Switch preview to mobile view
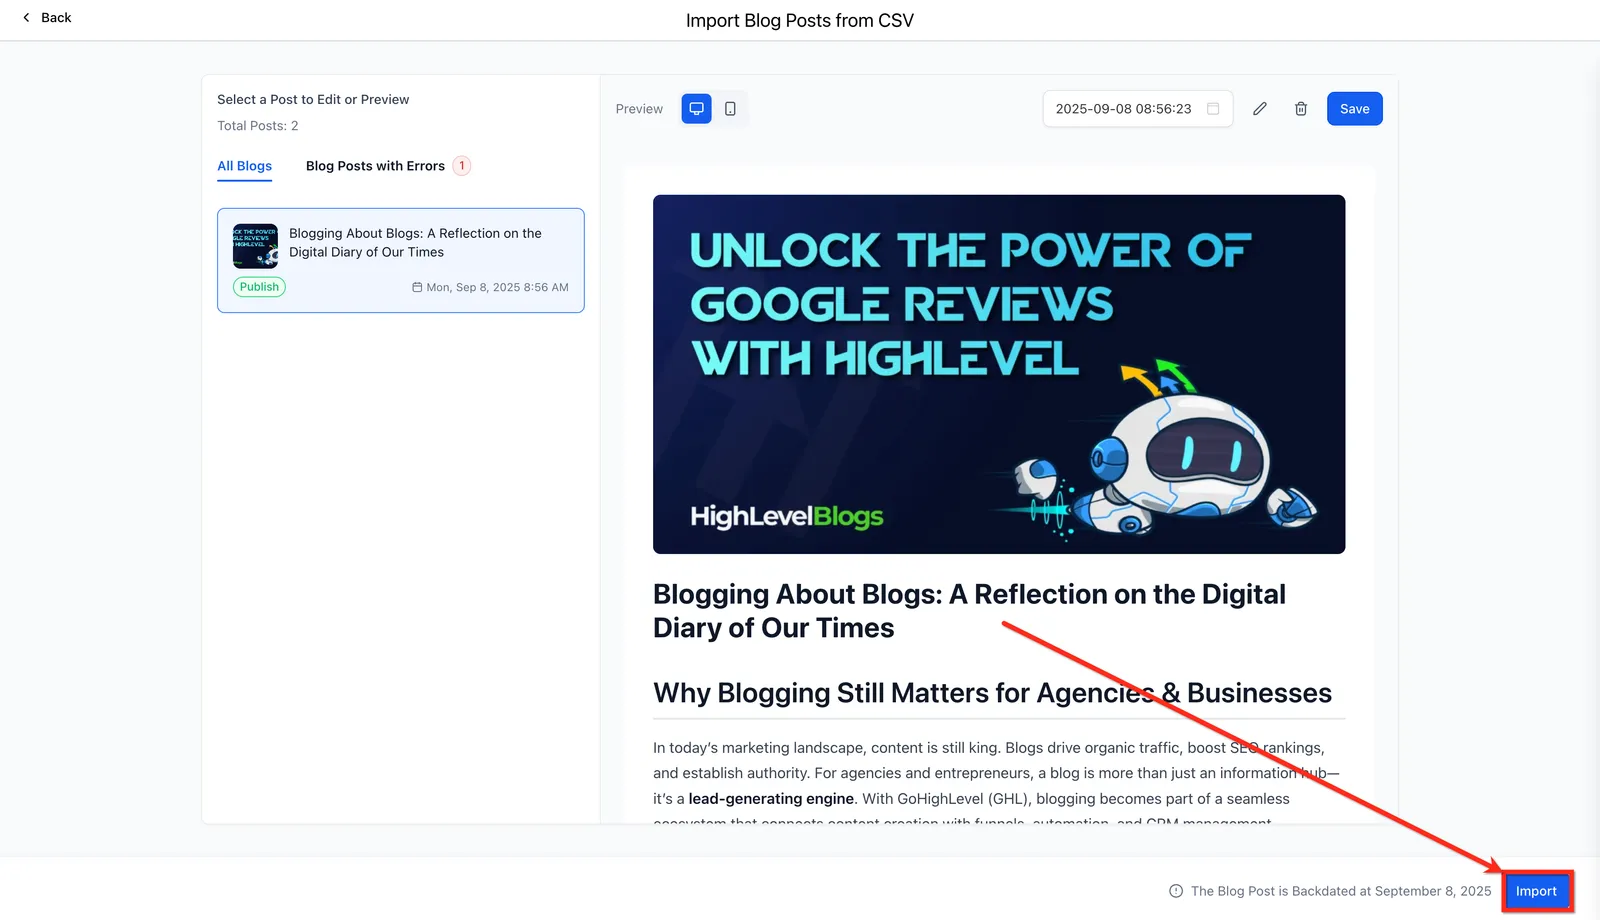1600x920 pixels. [730, 109]
